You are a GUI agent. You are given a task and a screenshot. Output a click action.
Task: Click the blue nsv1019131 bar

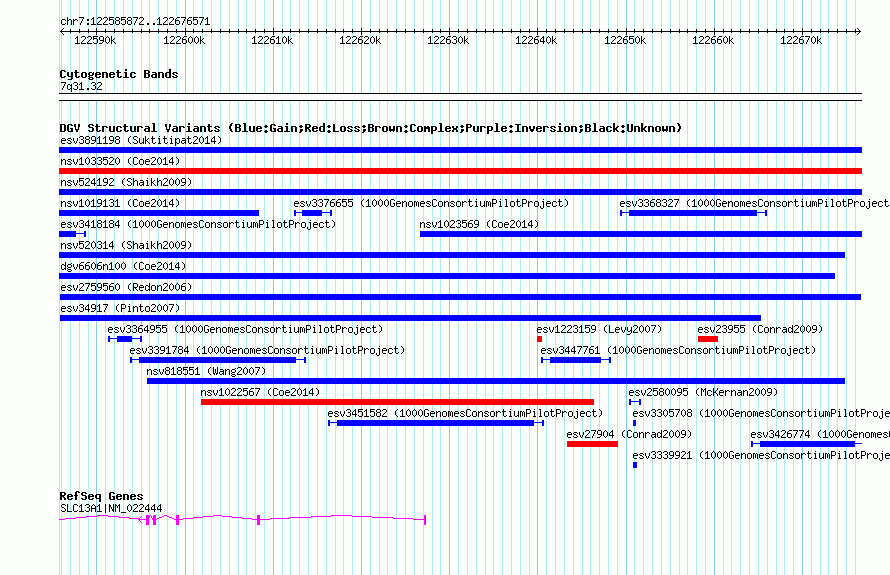click(x=159, y=213)
